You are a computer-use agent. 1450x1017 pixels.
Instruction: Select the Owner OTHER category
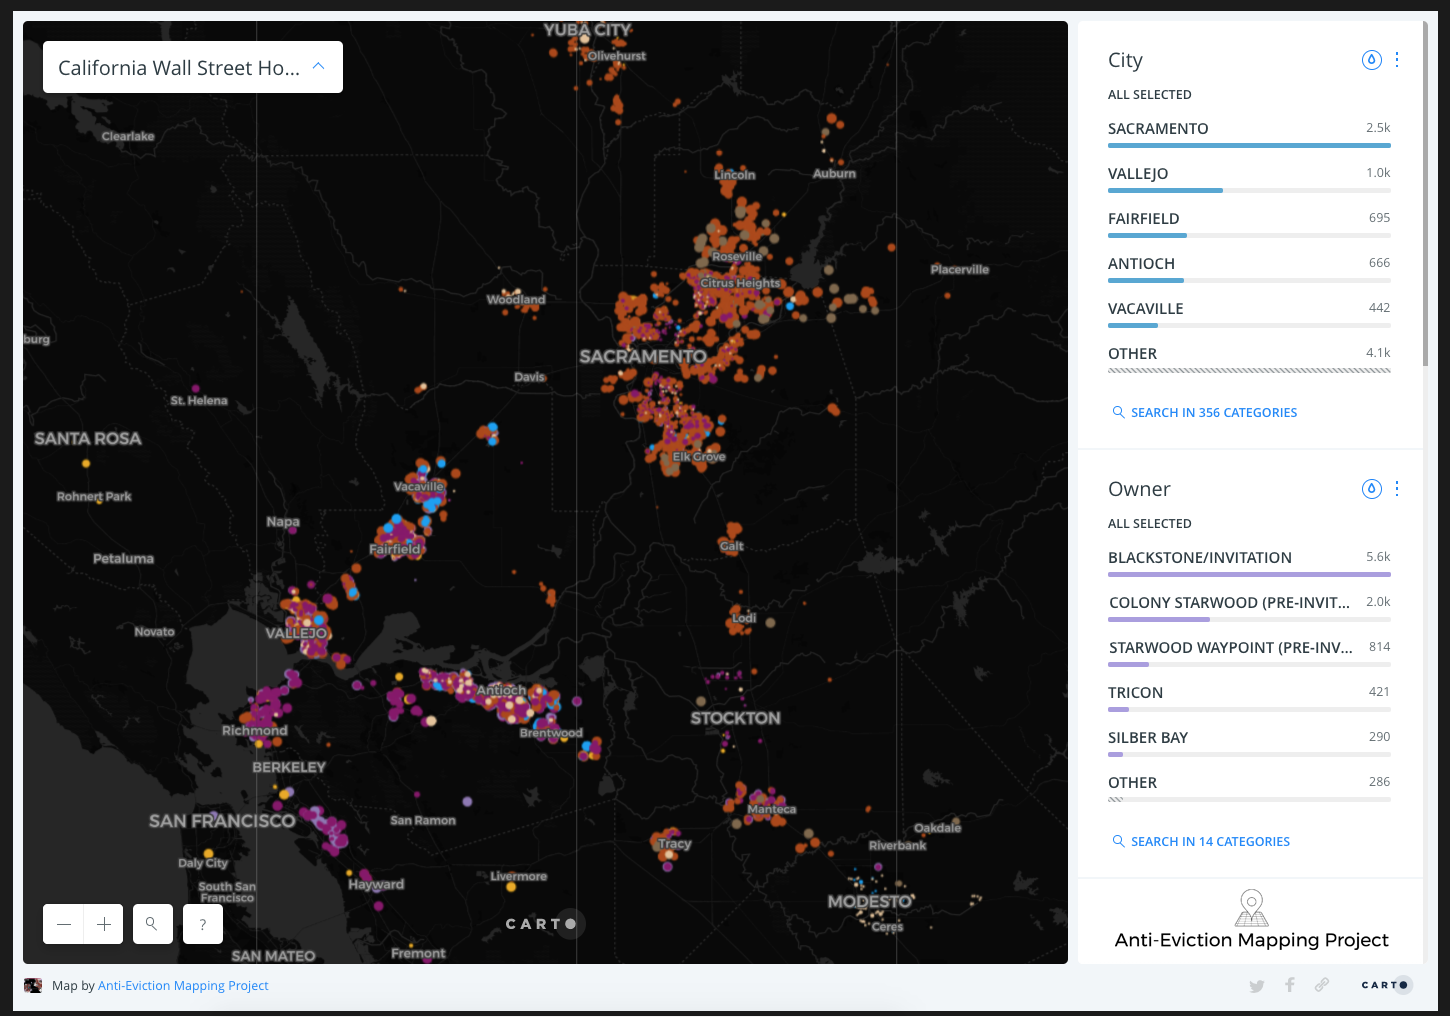[x=1249, y=788]
